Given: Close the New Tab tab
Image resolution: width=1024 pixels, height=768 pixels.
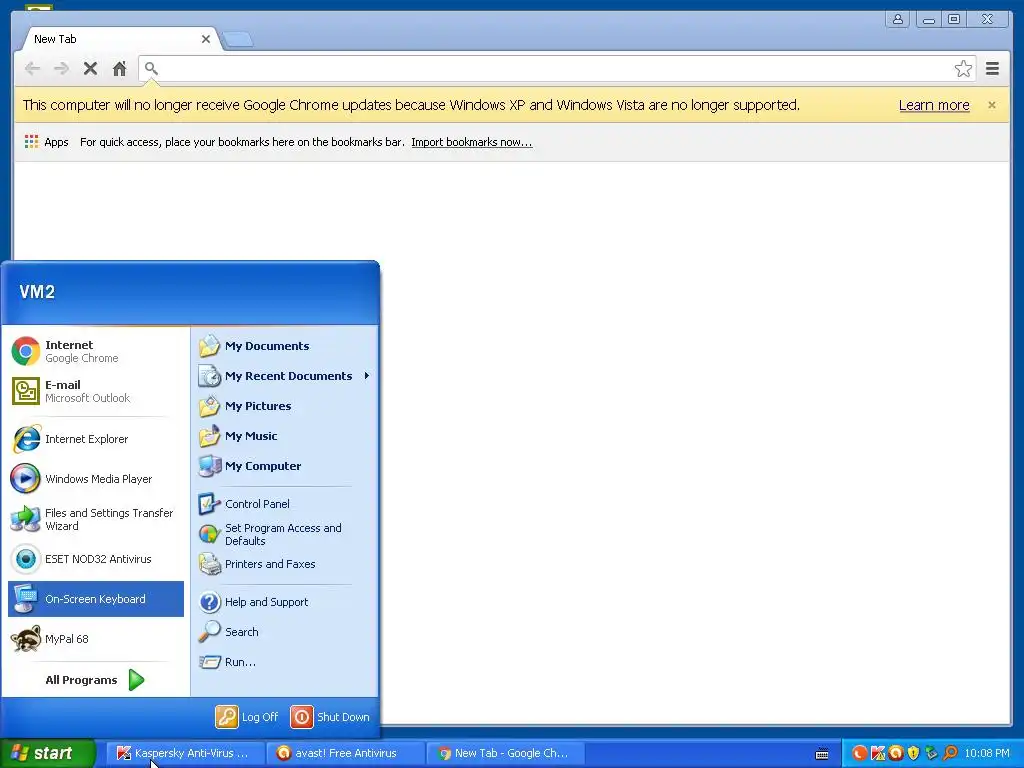Looking at the screenshot, I should click(206, 39).
